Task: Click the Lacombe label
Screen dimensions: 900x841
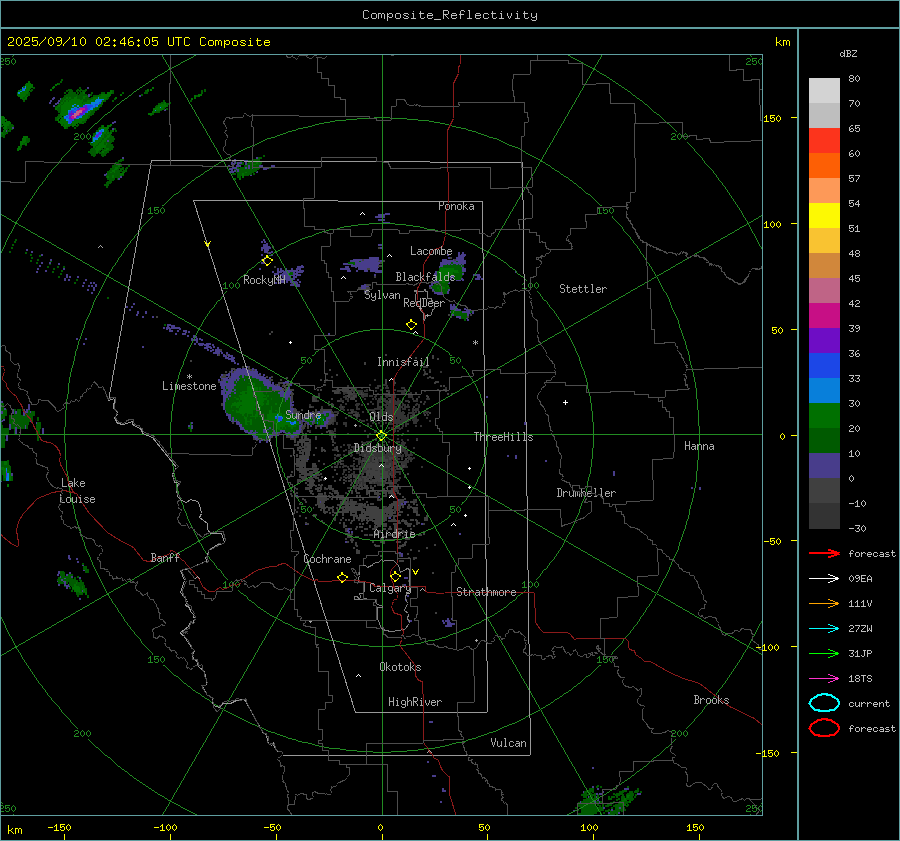Action: coord(431,251)
